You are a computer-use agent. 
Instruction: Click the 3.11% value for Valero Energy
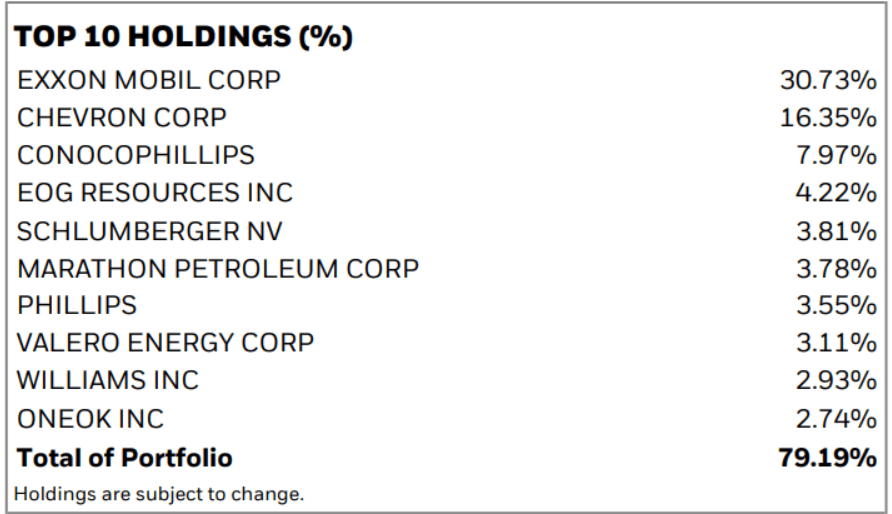pyautogui.click(x=837, y=344)
